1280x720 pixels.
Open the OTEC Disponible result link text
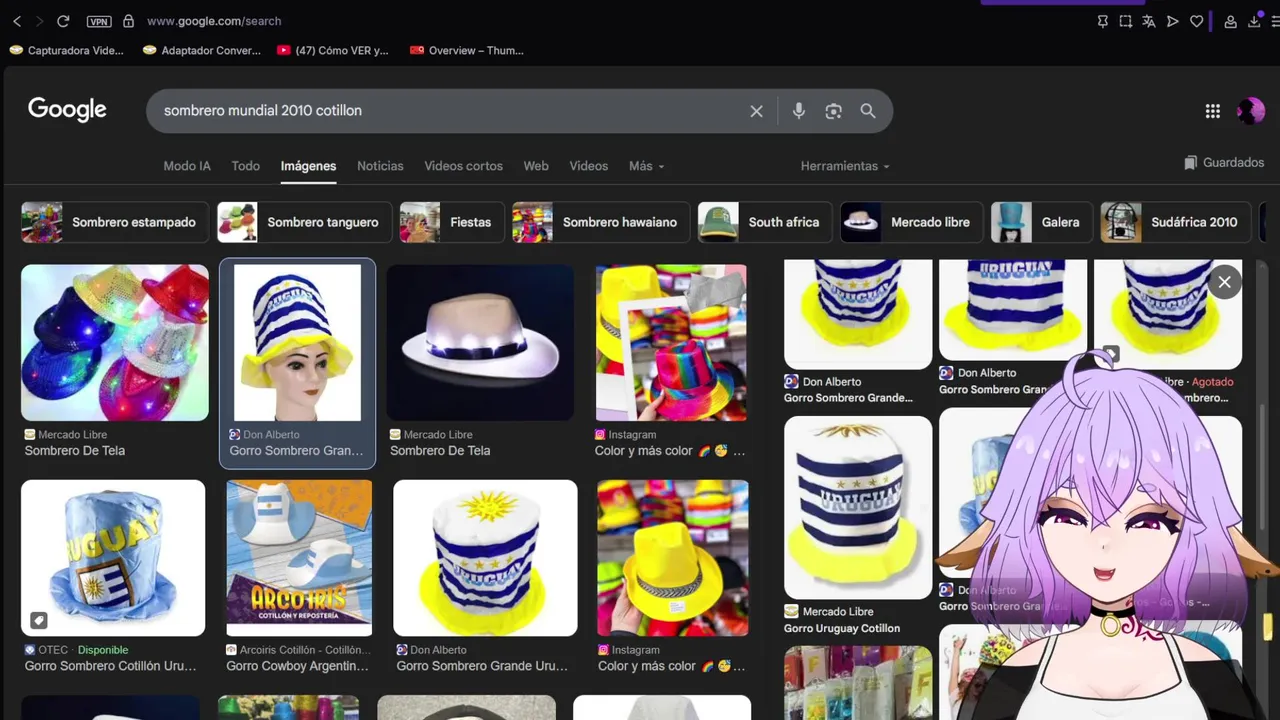point(76,650)
